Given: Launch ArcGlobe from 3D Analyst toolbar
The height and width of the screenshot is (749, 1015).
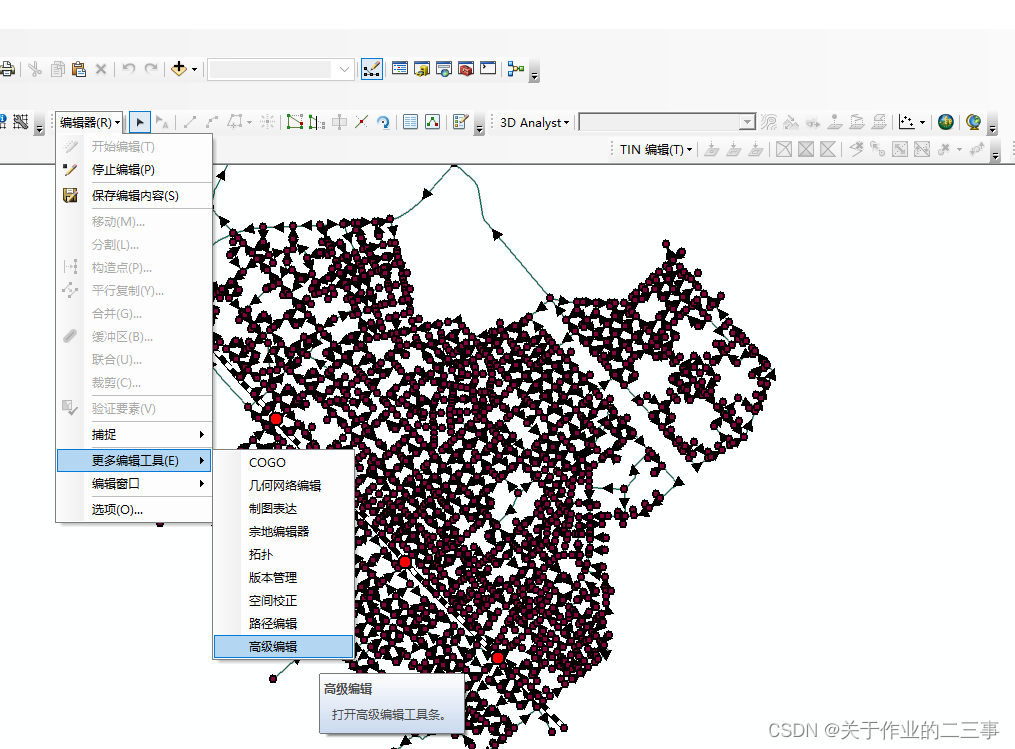Looking at the screenshot, I should point(973,122).
